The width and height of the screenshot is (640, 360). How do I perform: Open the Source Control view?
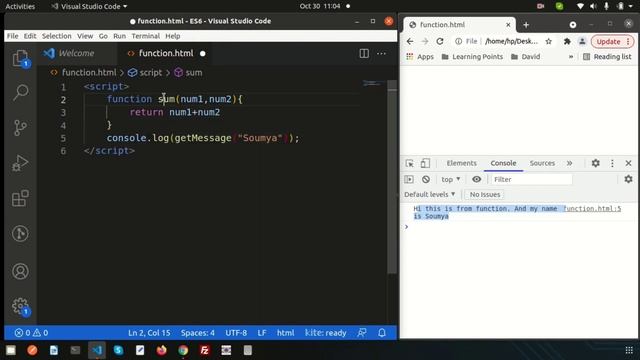(20, 128)
